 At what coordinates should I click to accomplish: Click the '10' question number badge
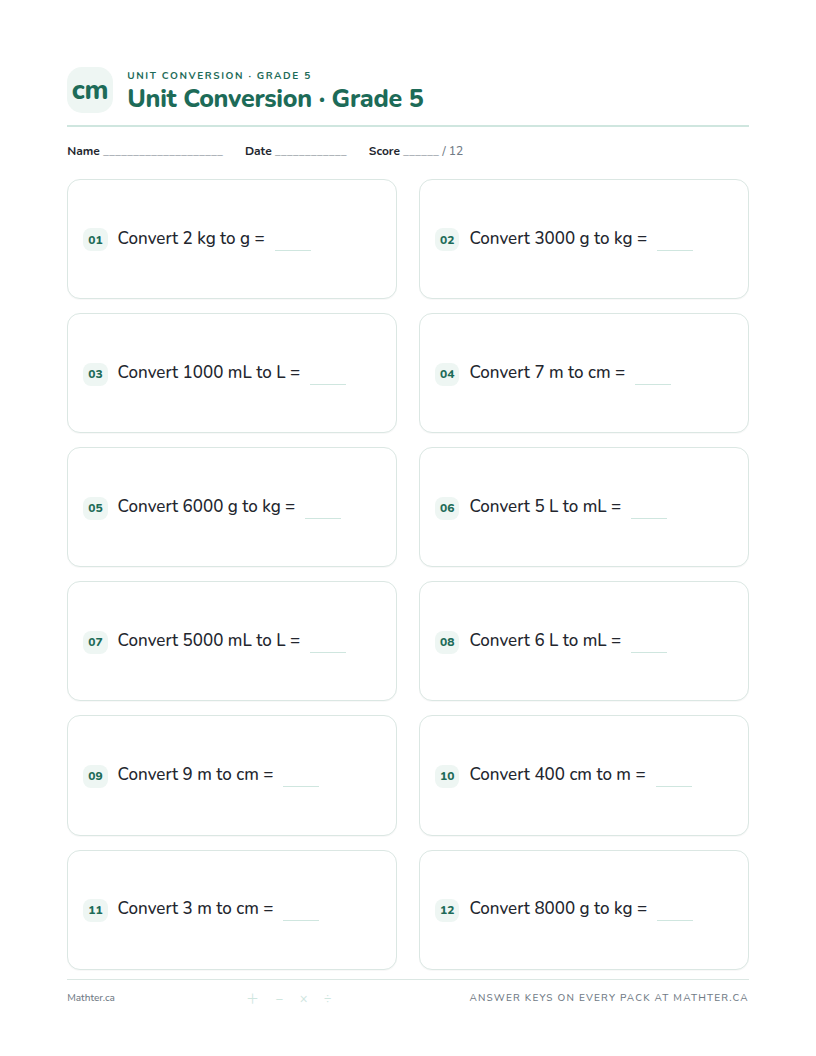[x=447, y=775]
